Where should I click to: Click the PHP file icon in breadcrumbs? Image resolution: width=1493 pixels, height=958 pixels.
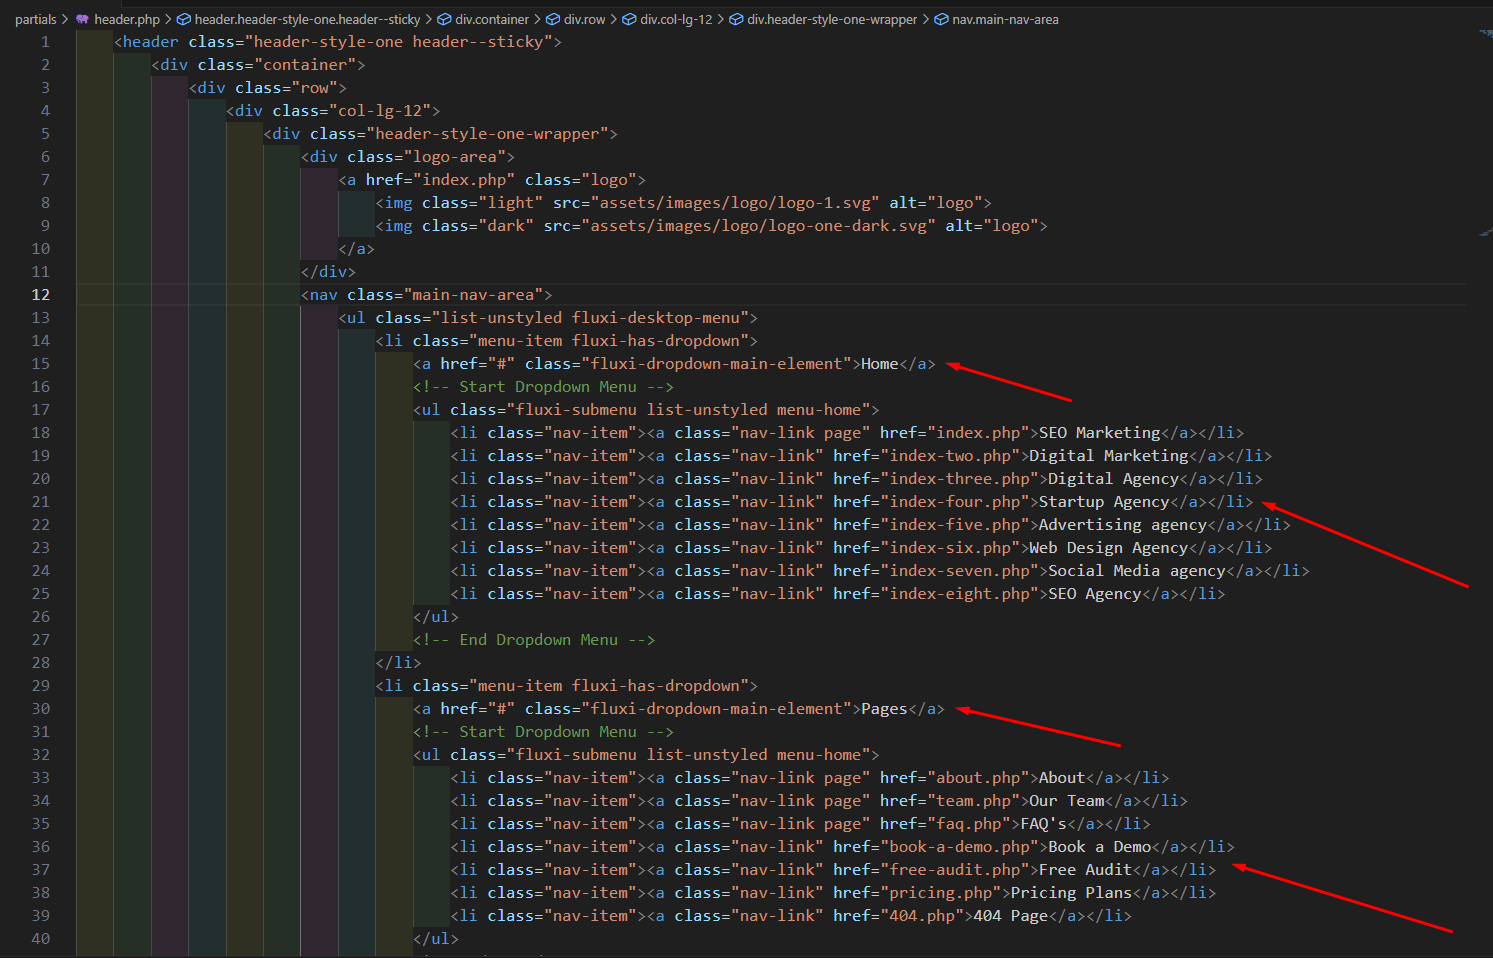pyautogui.click(x=83, y=19)
